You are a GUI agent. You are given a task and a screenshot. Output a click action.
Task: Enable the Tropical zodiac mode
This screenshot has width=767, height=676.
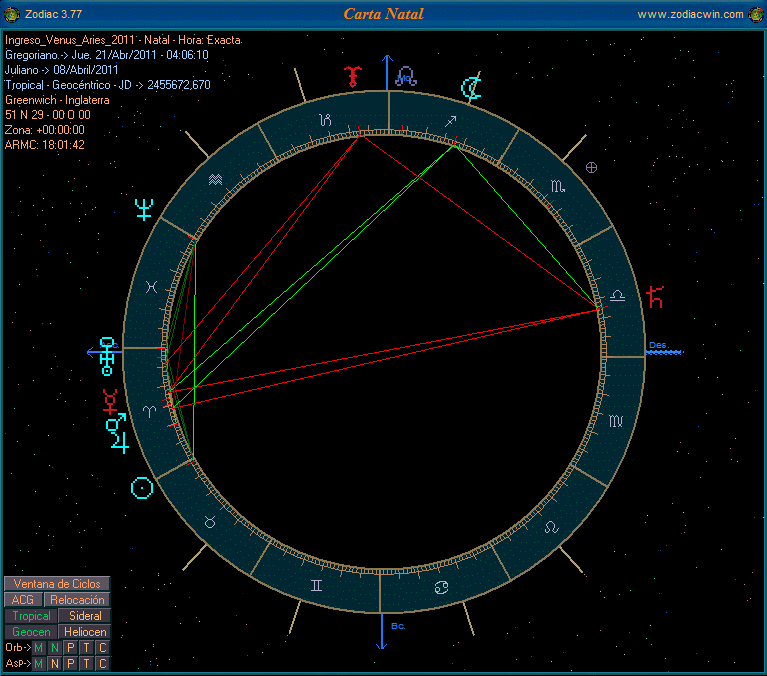pos(31,616)
